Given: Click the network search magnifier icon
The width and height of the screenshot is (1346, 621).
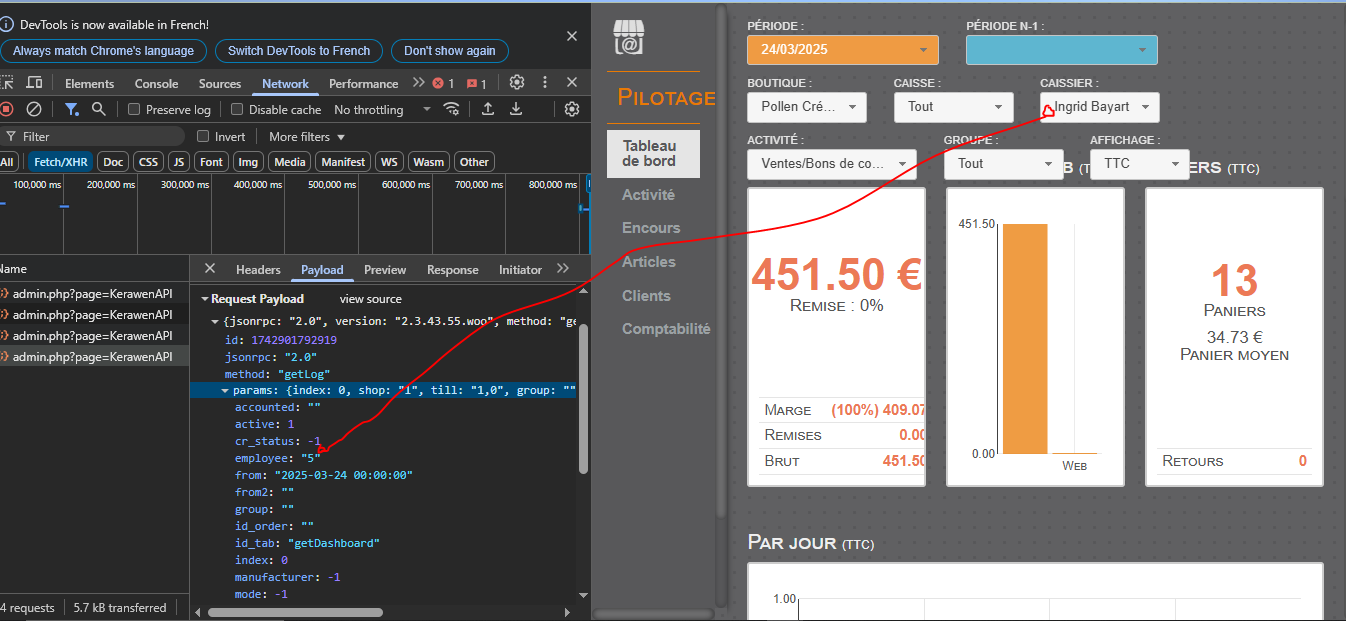Looking at the screenshot, I should [x=99, y=109].
